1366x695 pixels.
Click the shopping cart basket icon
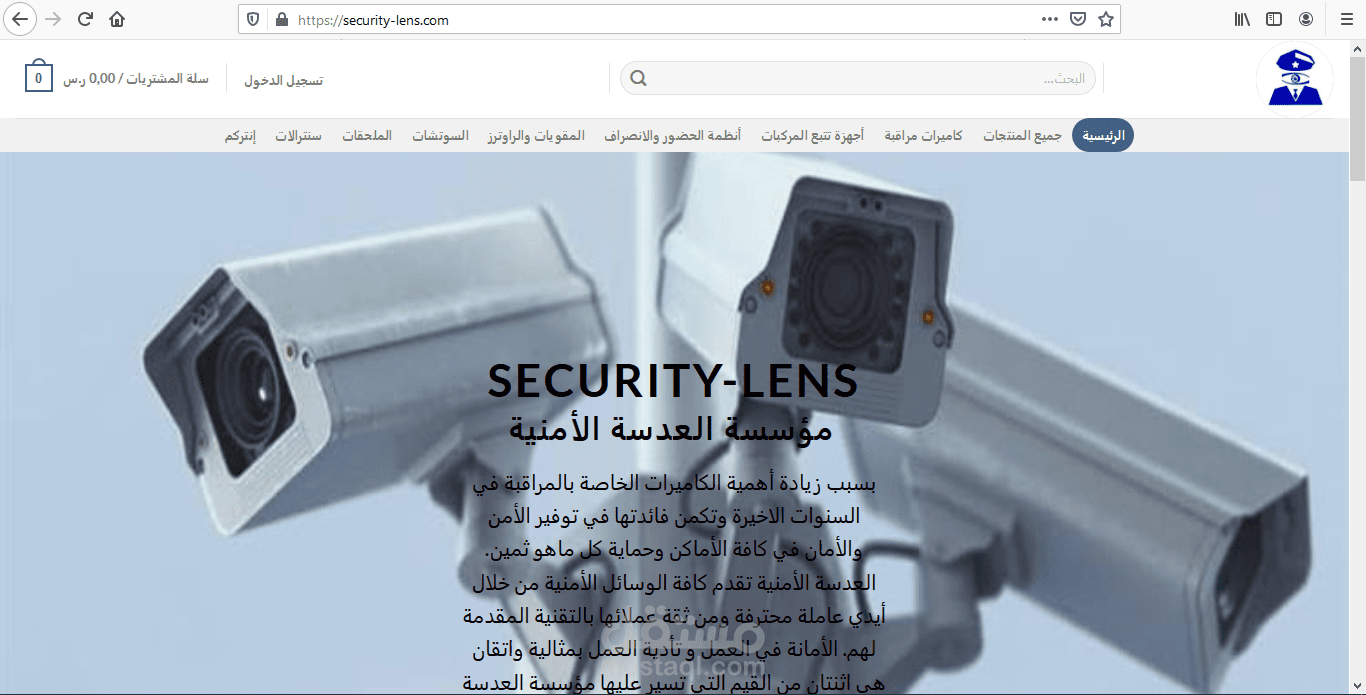(x=39, y=77)
